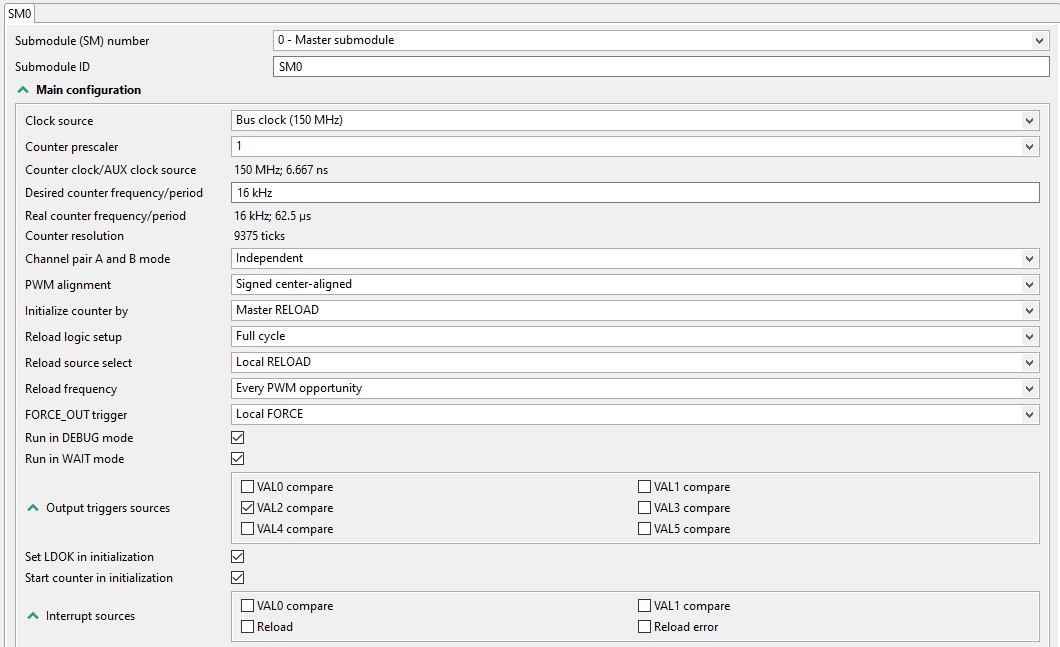Viewport: 1060px width, 647px height.
Task: Open the Clock source dropdown
Action: 635,121
